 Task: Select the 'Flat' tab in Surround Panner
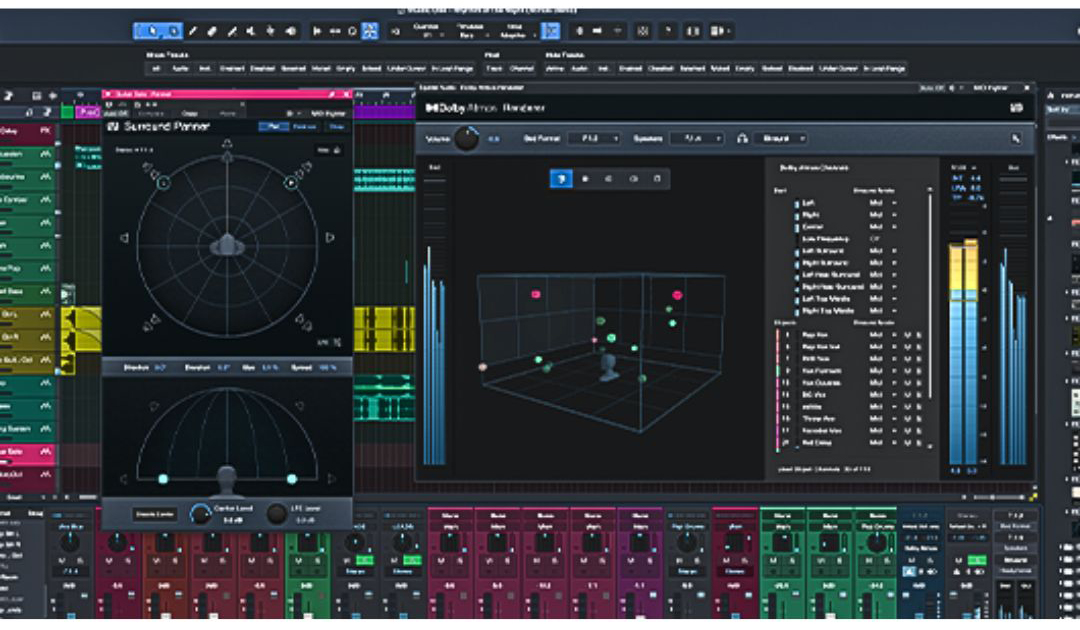[274, 126]
